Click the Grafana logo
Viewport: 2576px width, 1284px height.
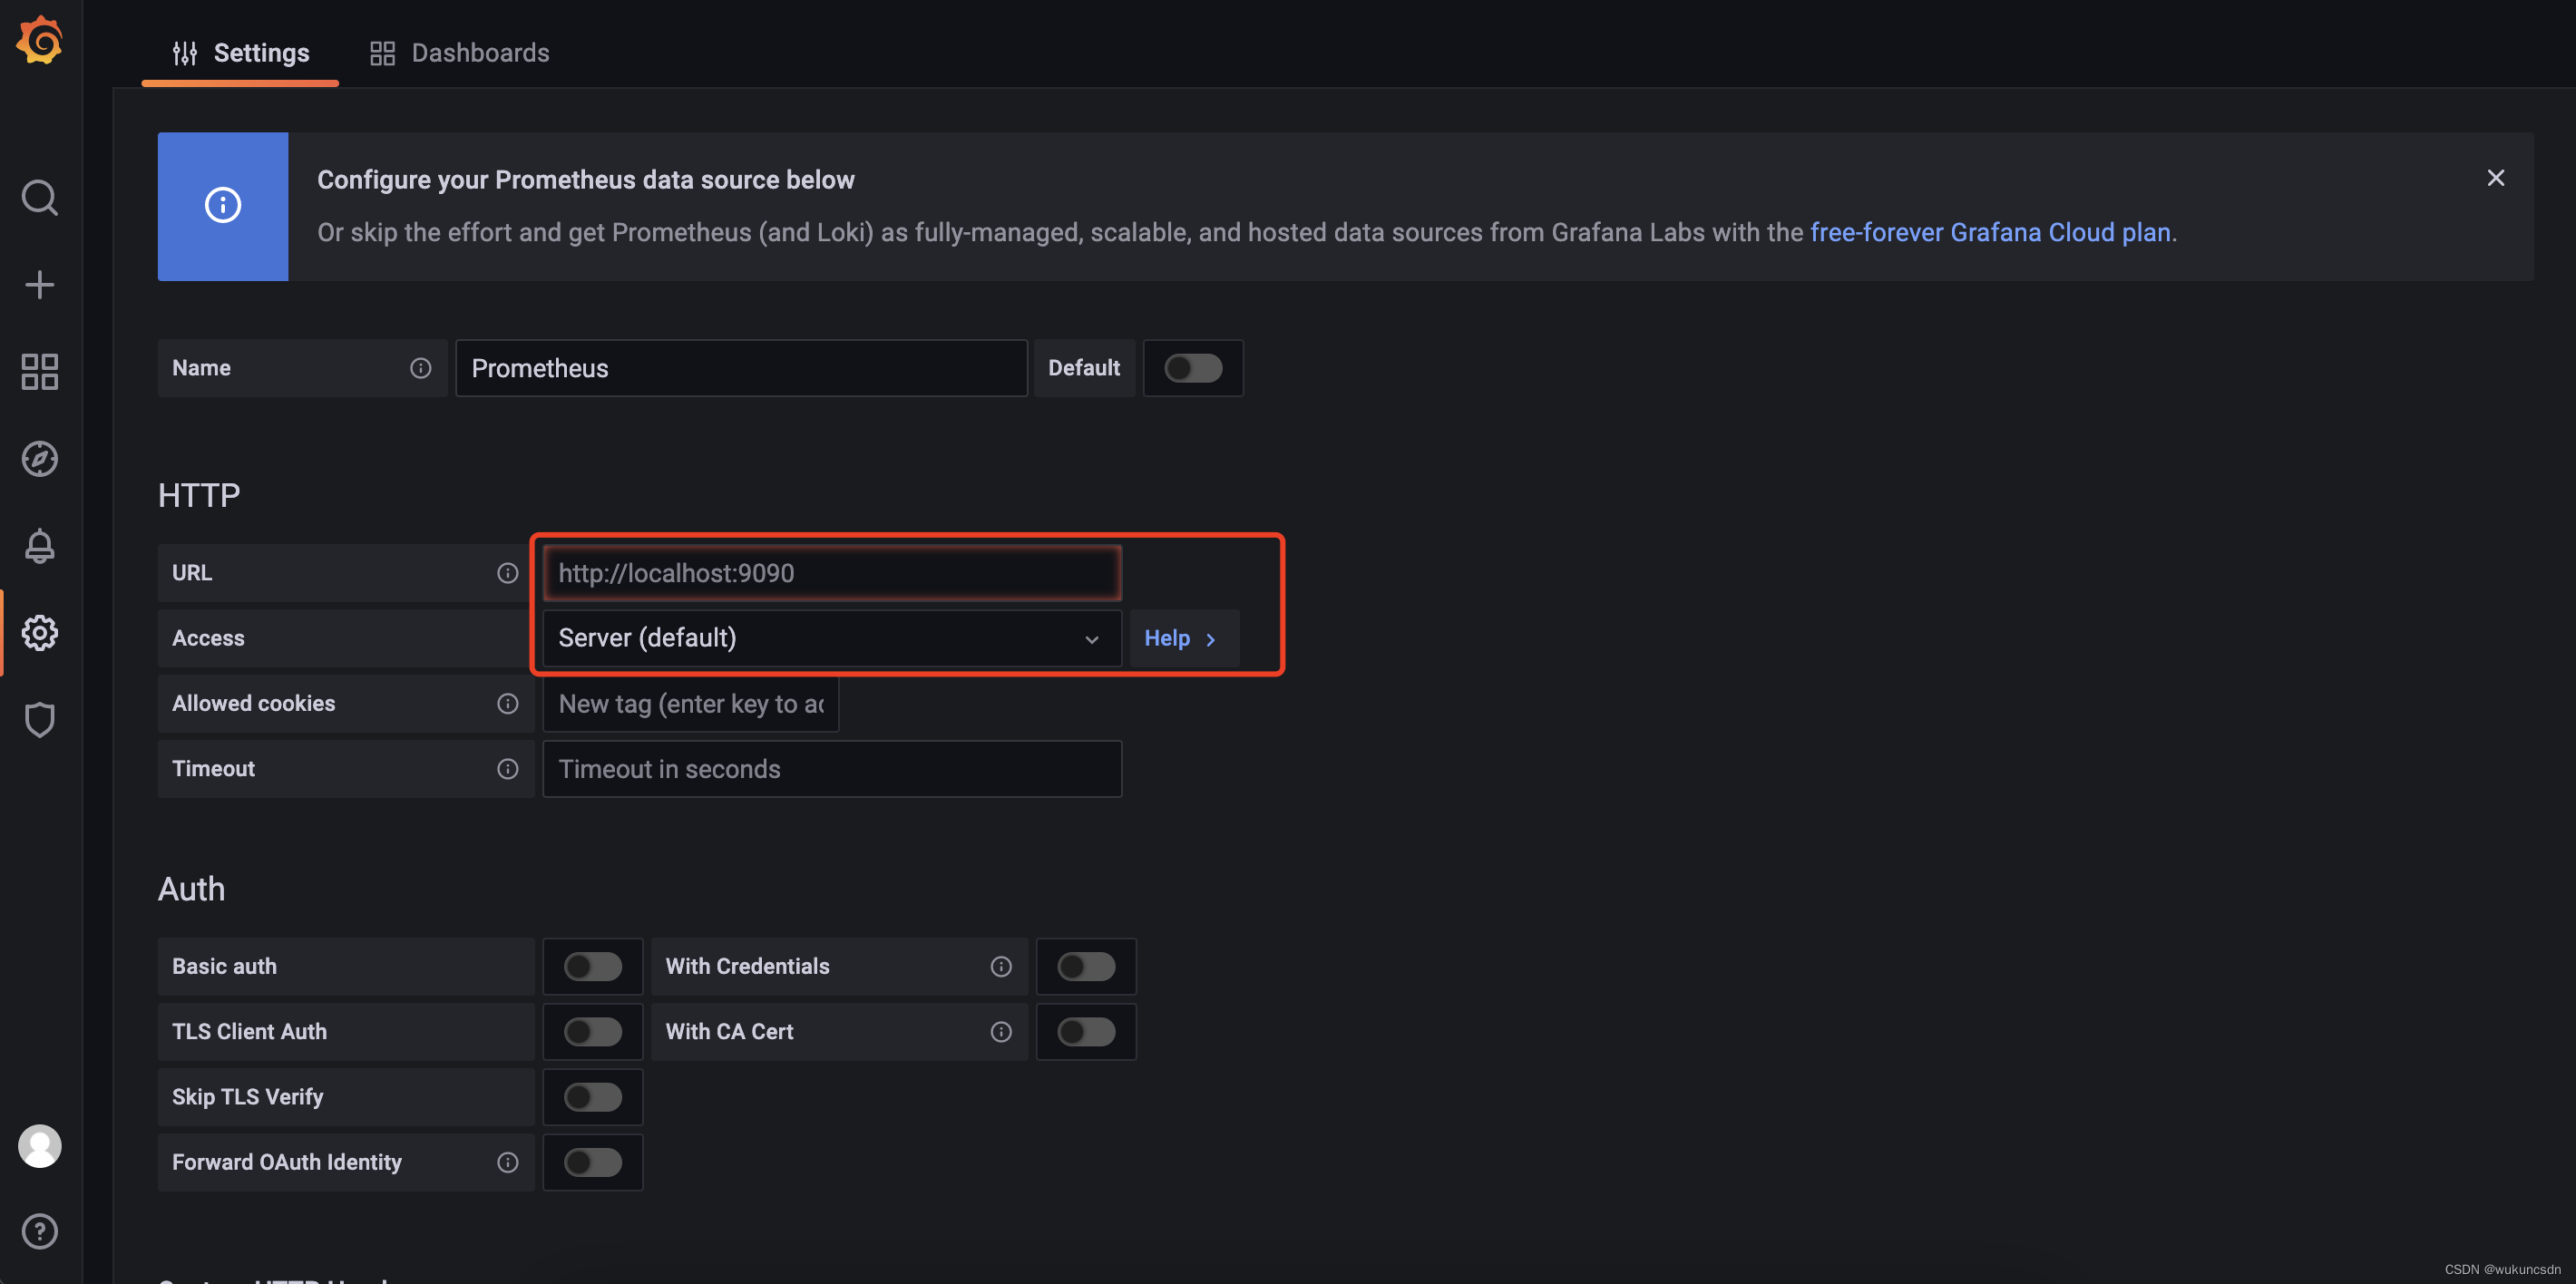[39, 40]
